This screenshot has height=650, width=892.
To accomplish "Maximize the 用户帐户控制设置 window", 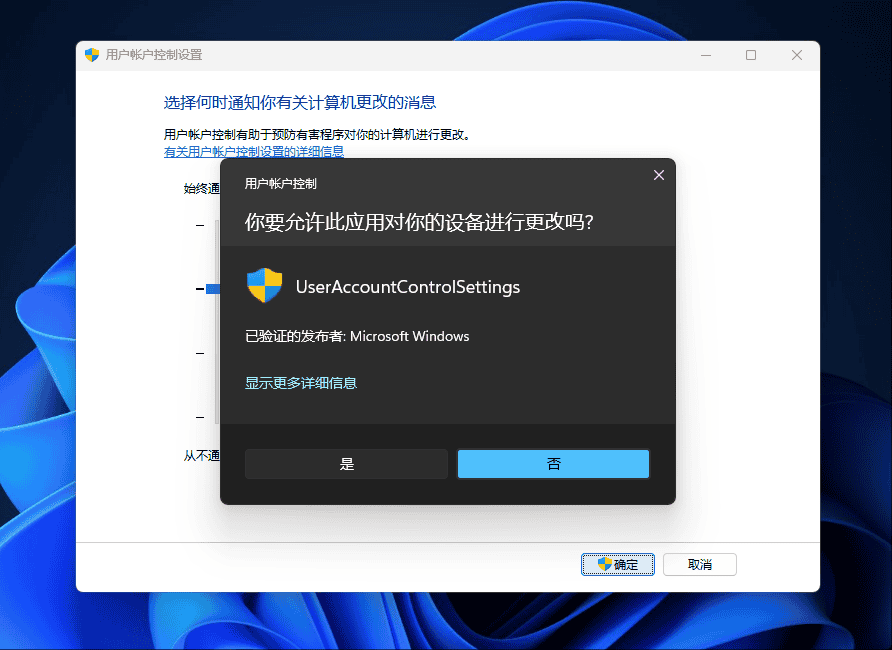I will pyautogui.click(x=751, y=55).
